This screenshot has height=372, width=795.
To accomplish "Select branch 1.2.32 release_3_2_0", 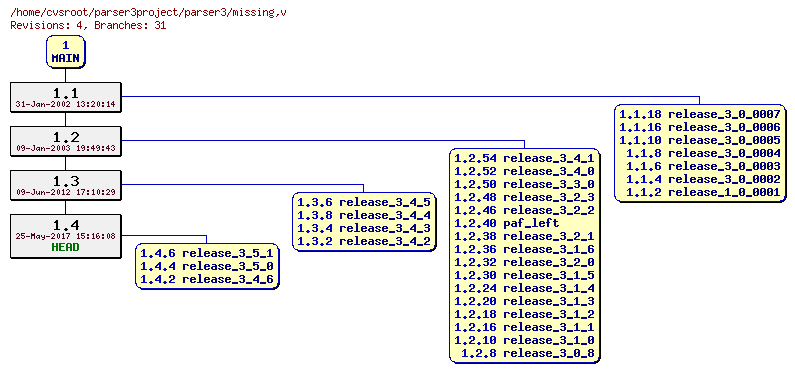I will pyautogui.click(x=524, y=262).
